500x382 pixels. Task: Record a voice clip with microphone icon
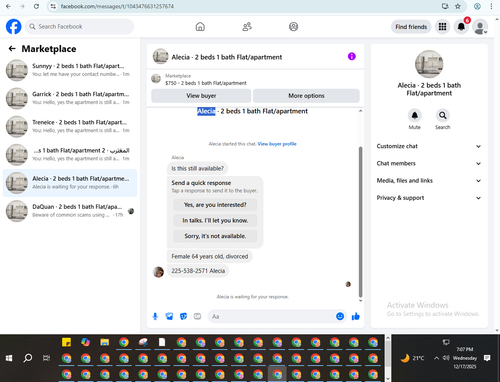pyautogui.click(x=155, y=316)
